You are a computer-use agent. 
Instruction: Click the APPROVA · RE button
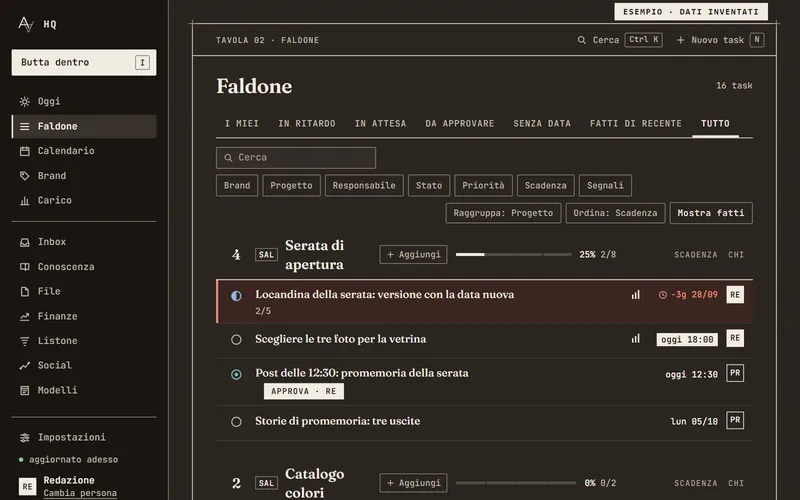click(x=304, y=391)
